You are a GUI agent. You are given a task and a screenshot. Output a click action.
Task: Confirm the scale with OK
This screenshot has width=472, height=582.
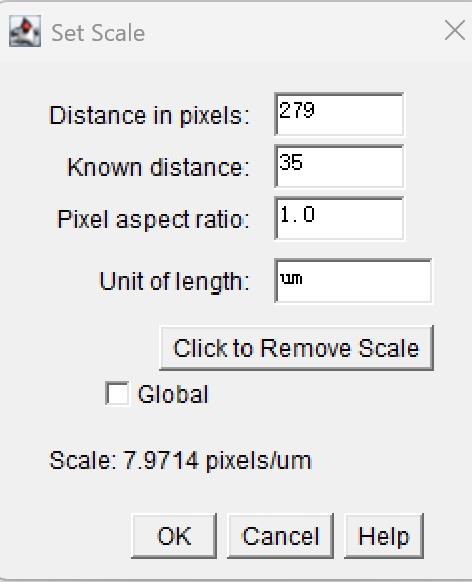coord(174,536)
